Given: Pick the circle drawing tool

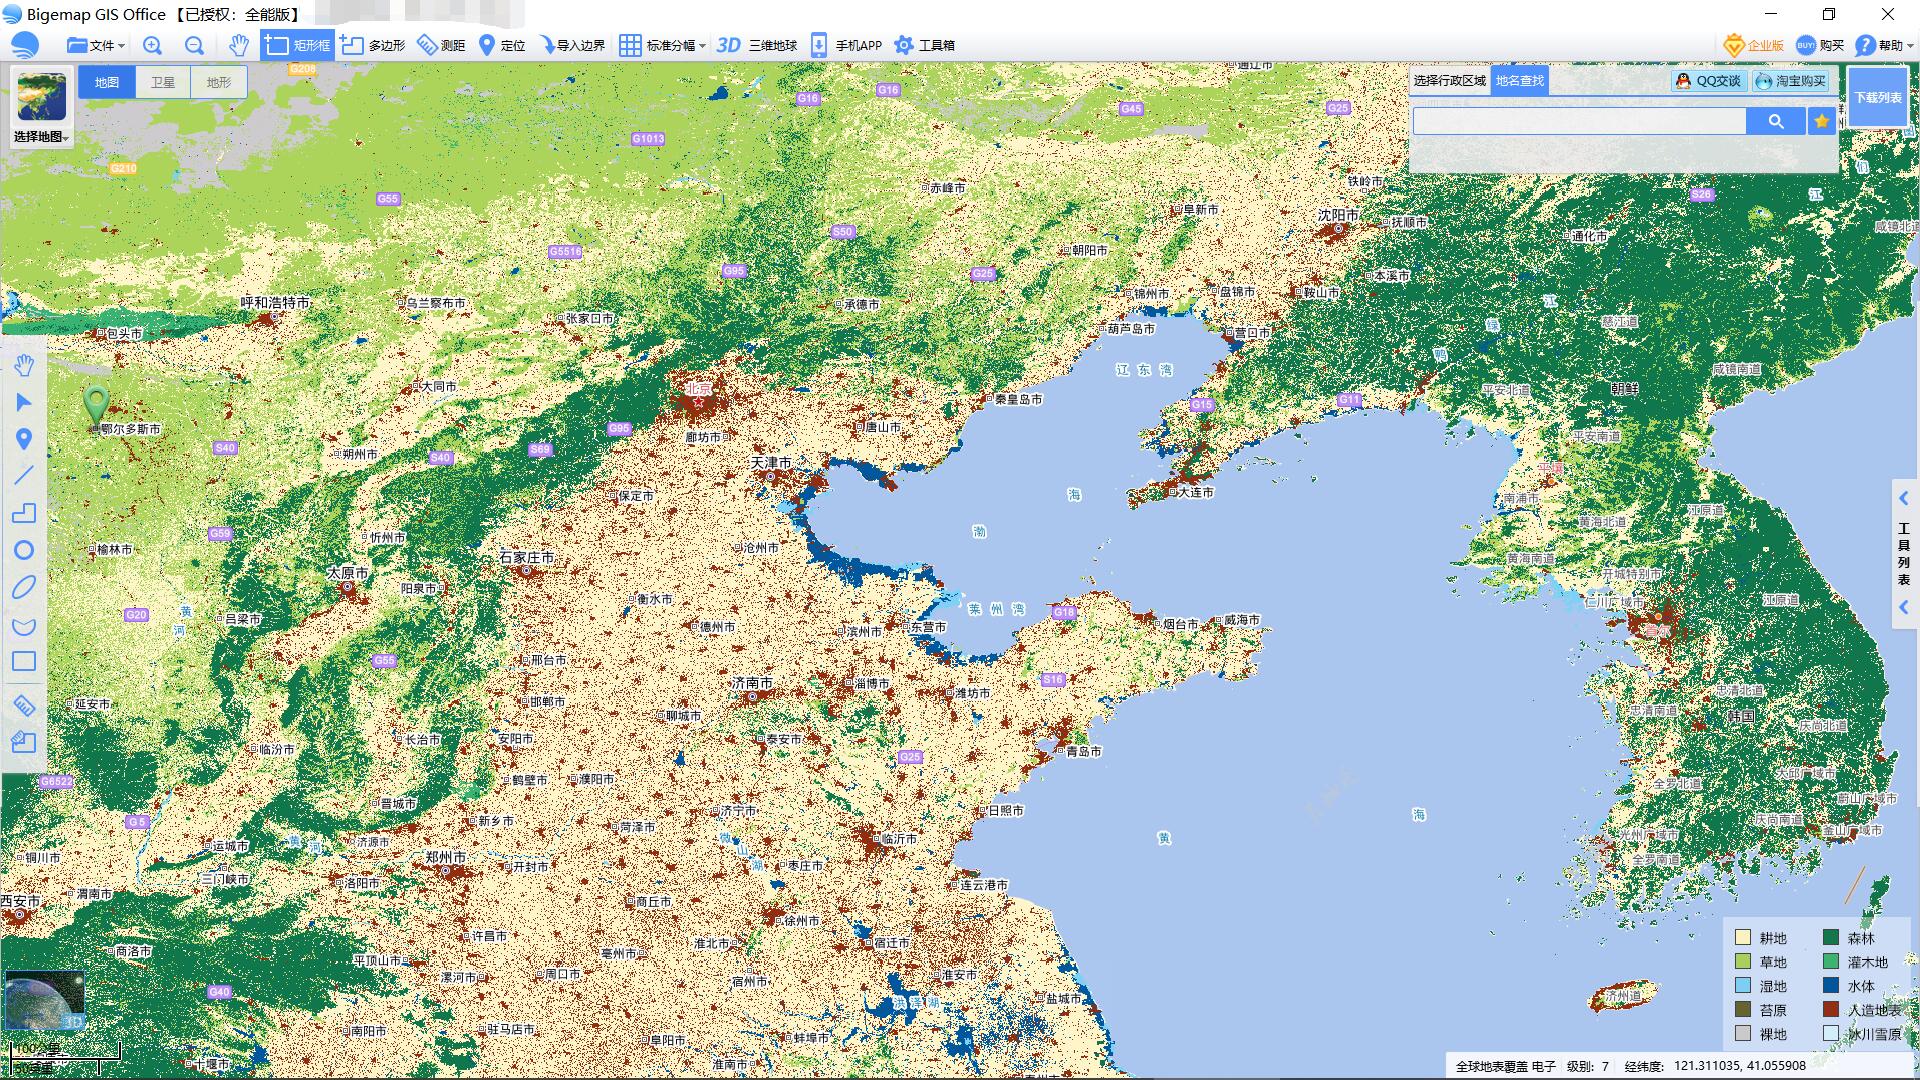Looking at the screenshot, I should [x=24, y=550].
